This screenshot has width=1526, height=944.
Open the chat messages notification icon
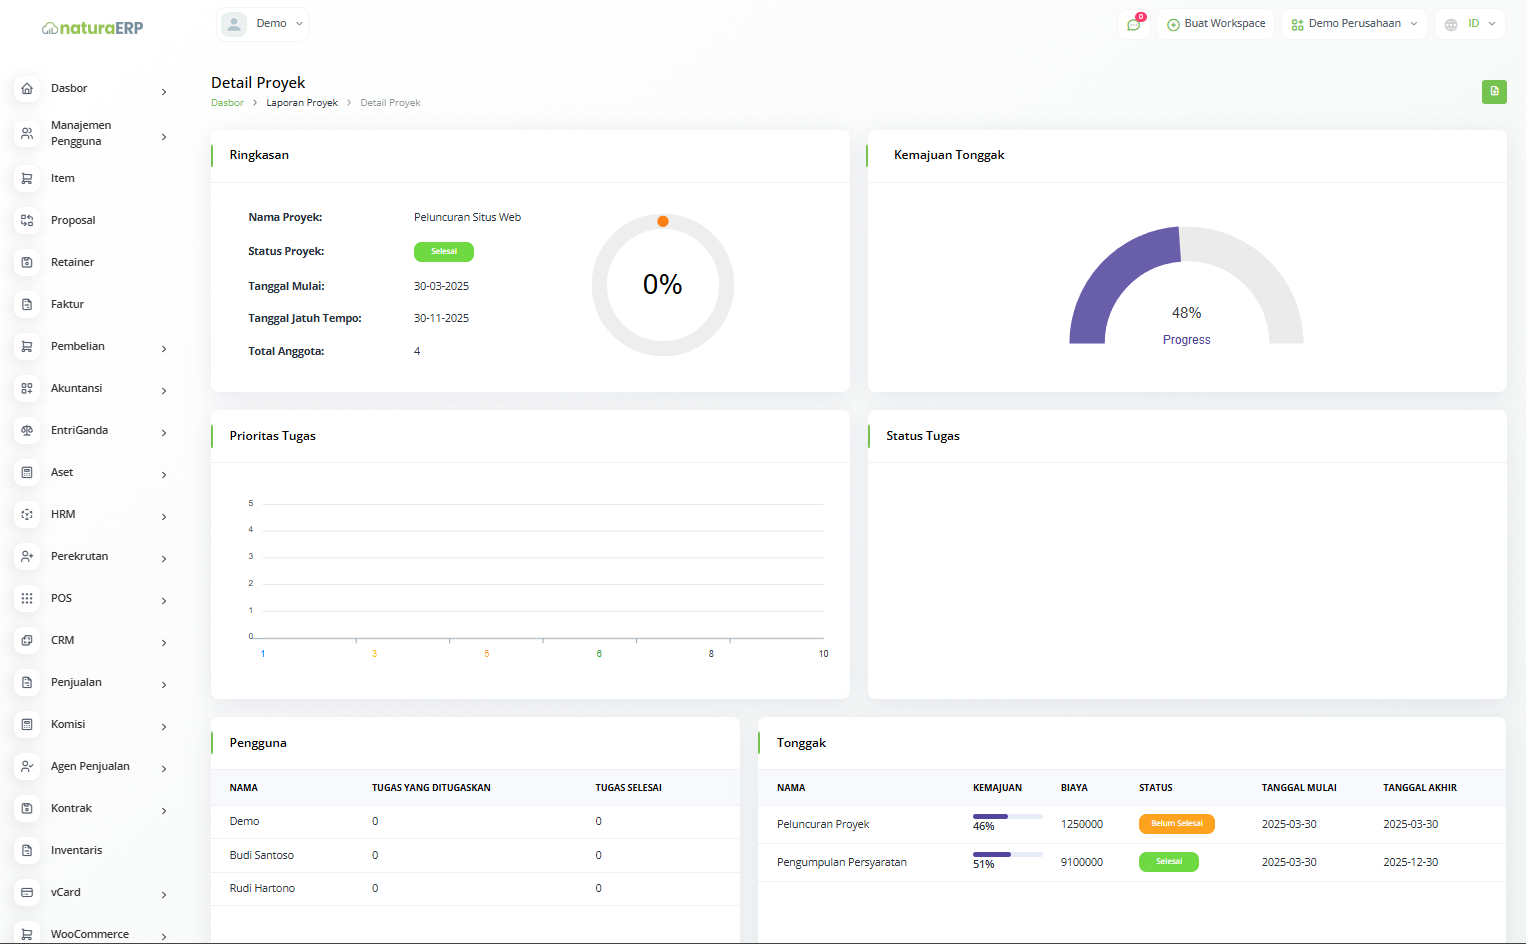[x=1134, y=24]
